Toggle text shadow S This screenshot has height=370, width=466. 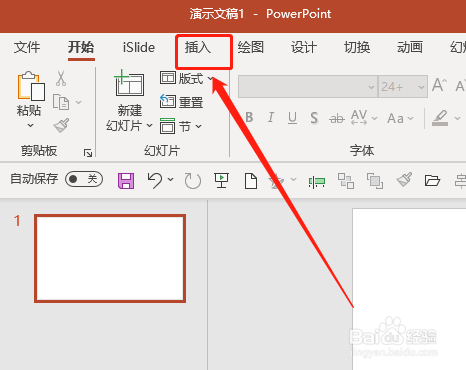tap(314, 118)
